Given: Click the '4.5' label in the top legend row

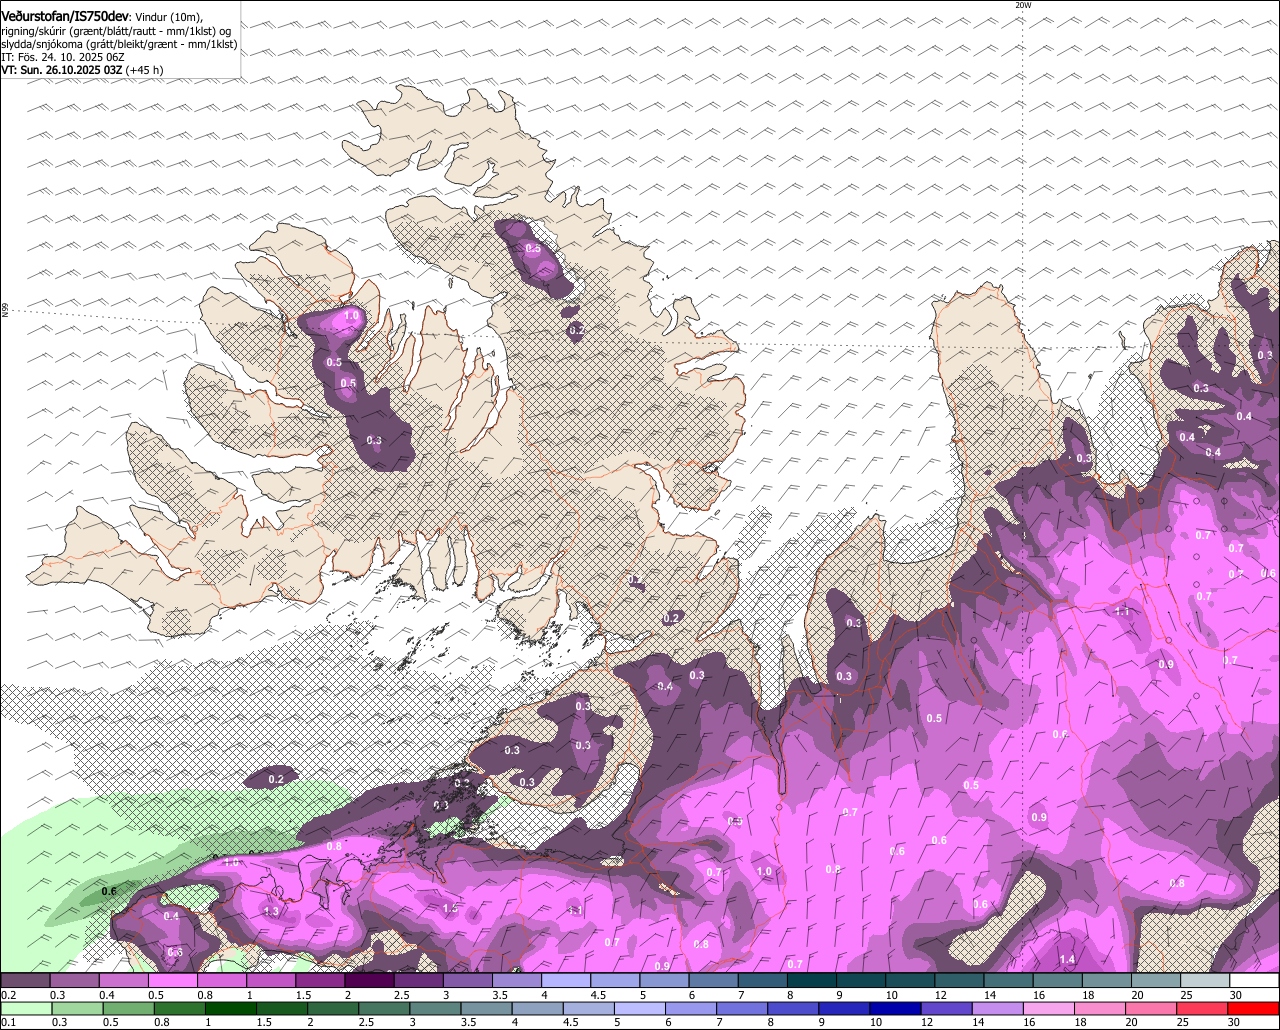Looking at the screenshot, I should (x=599, y=995).
